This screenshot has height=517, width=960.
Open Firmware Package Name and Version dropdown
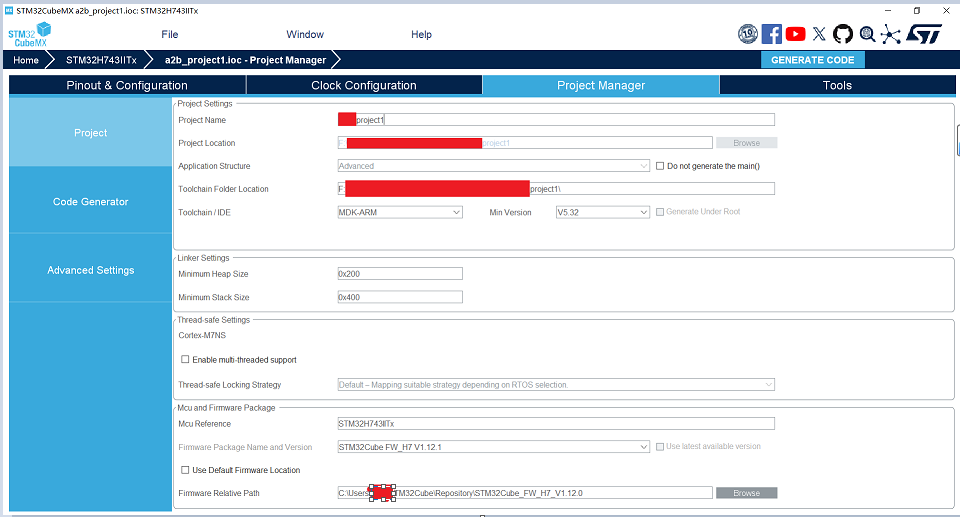coord(493,447)
